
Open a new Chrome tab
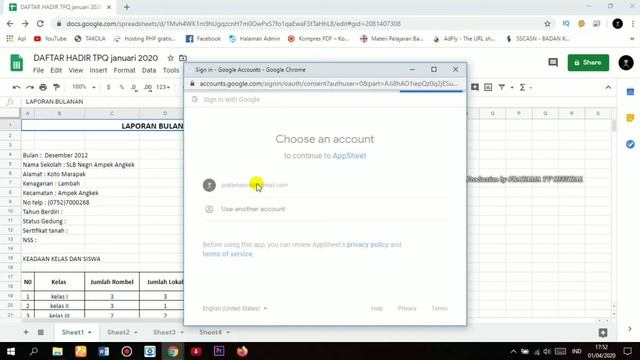click(x=127, y=7)
